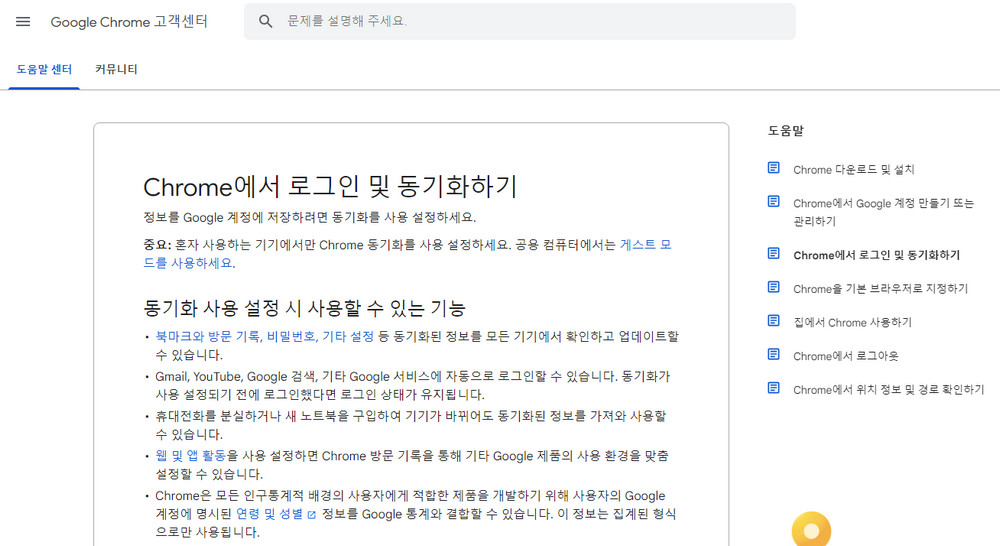Open the 웹 및 앱 활동 link
The height and width of the screenshot is (546, 1000).
point(191,455)
